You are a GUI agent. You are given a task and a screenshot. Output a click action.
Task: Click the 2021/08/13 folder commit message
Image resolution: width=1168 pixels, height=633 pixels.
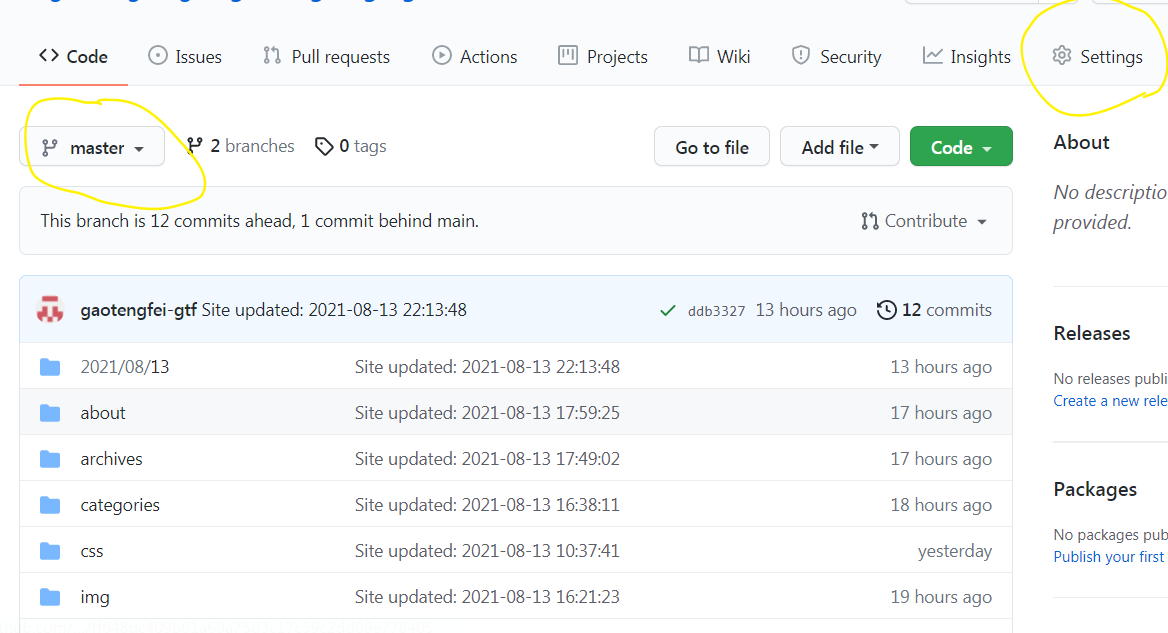coord(487,366)
